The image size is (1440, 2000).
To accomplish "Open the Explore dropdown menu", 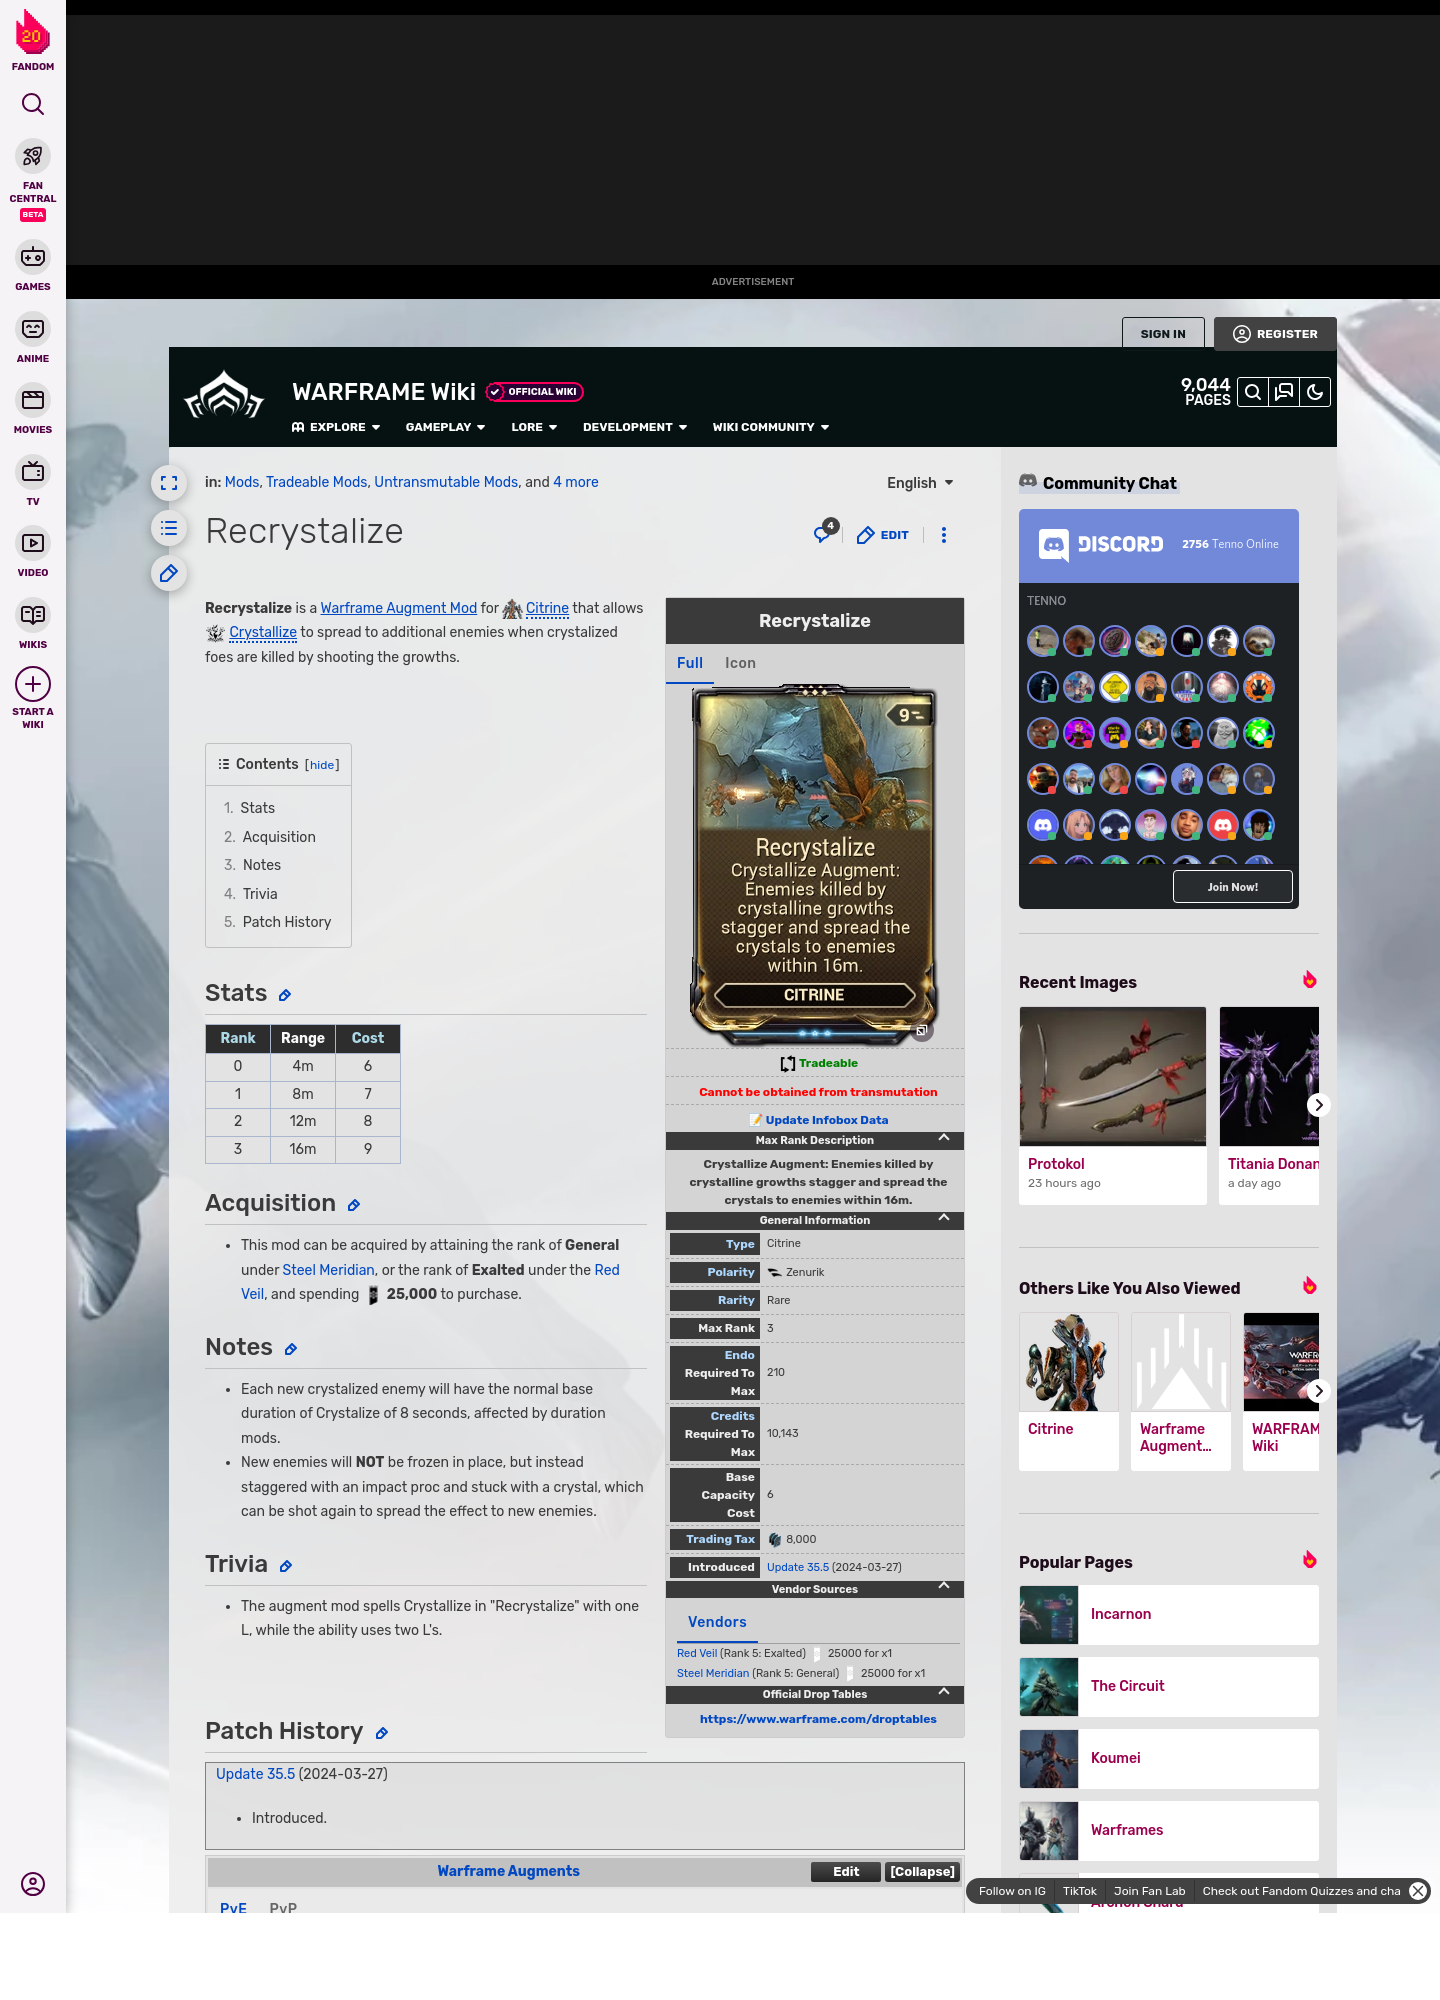I will pos(336,427).
